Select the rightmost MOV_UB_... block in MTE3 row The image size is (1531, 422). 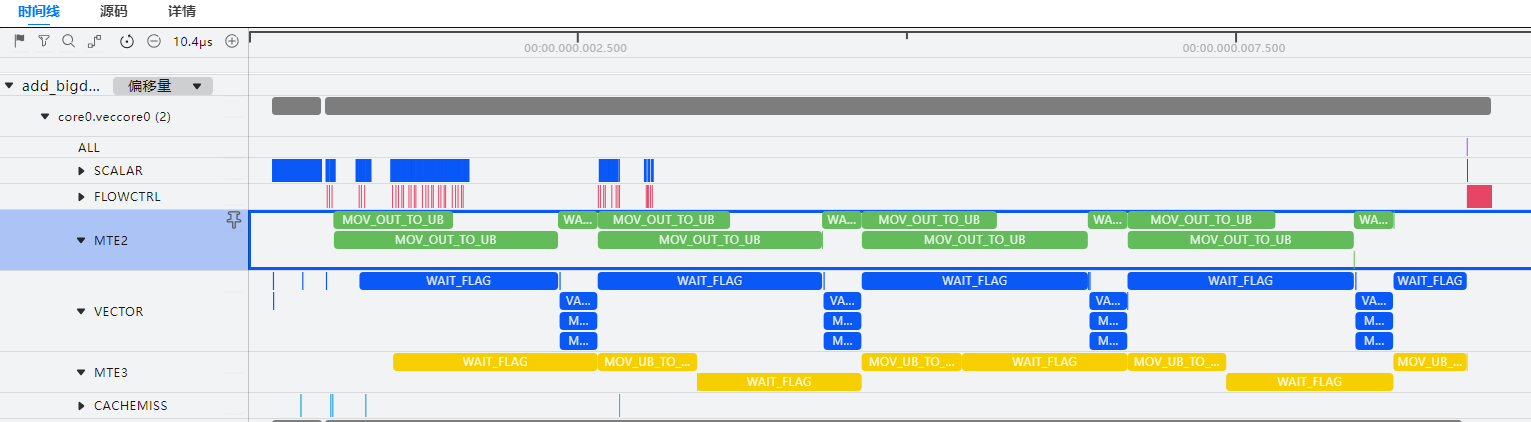(x=1429, y=362)
